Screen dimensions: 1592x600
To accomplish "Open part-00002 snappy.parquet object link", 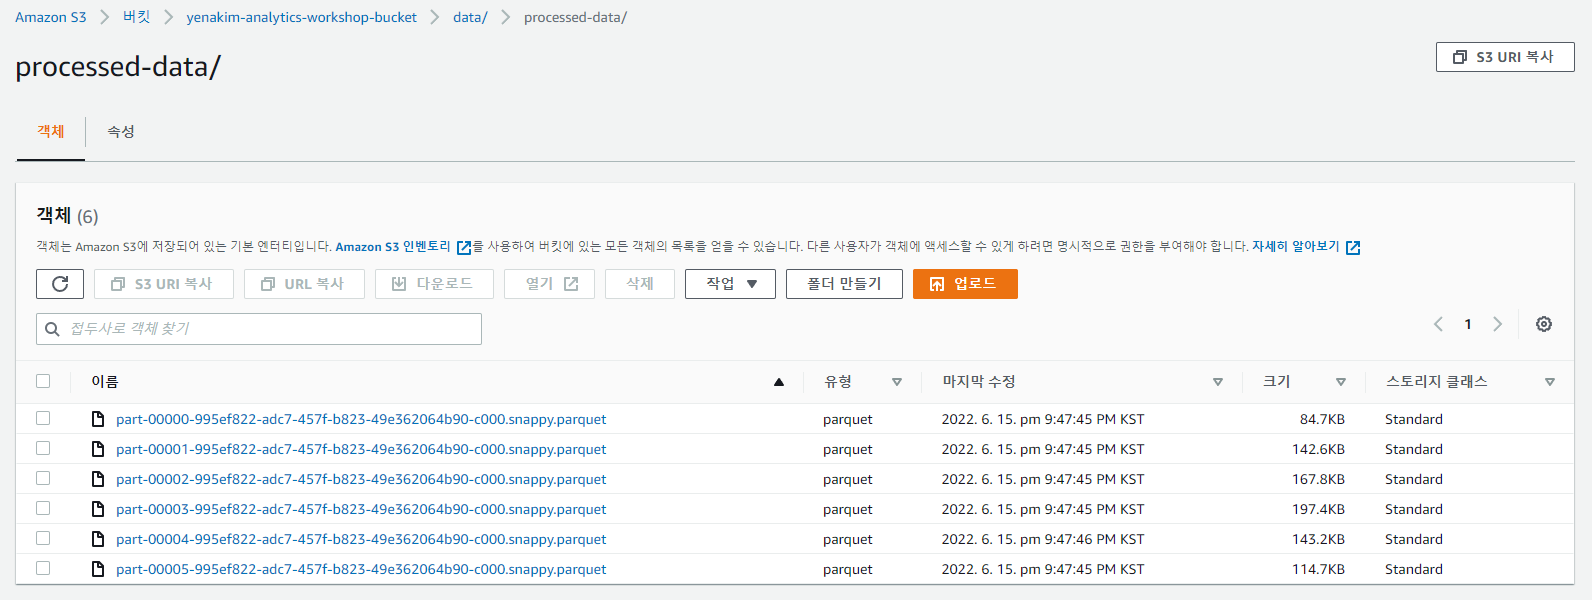I will point(361,479).
